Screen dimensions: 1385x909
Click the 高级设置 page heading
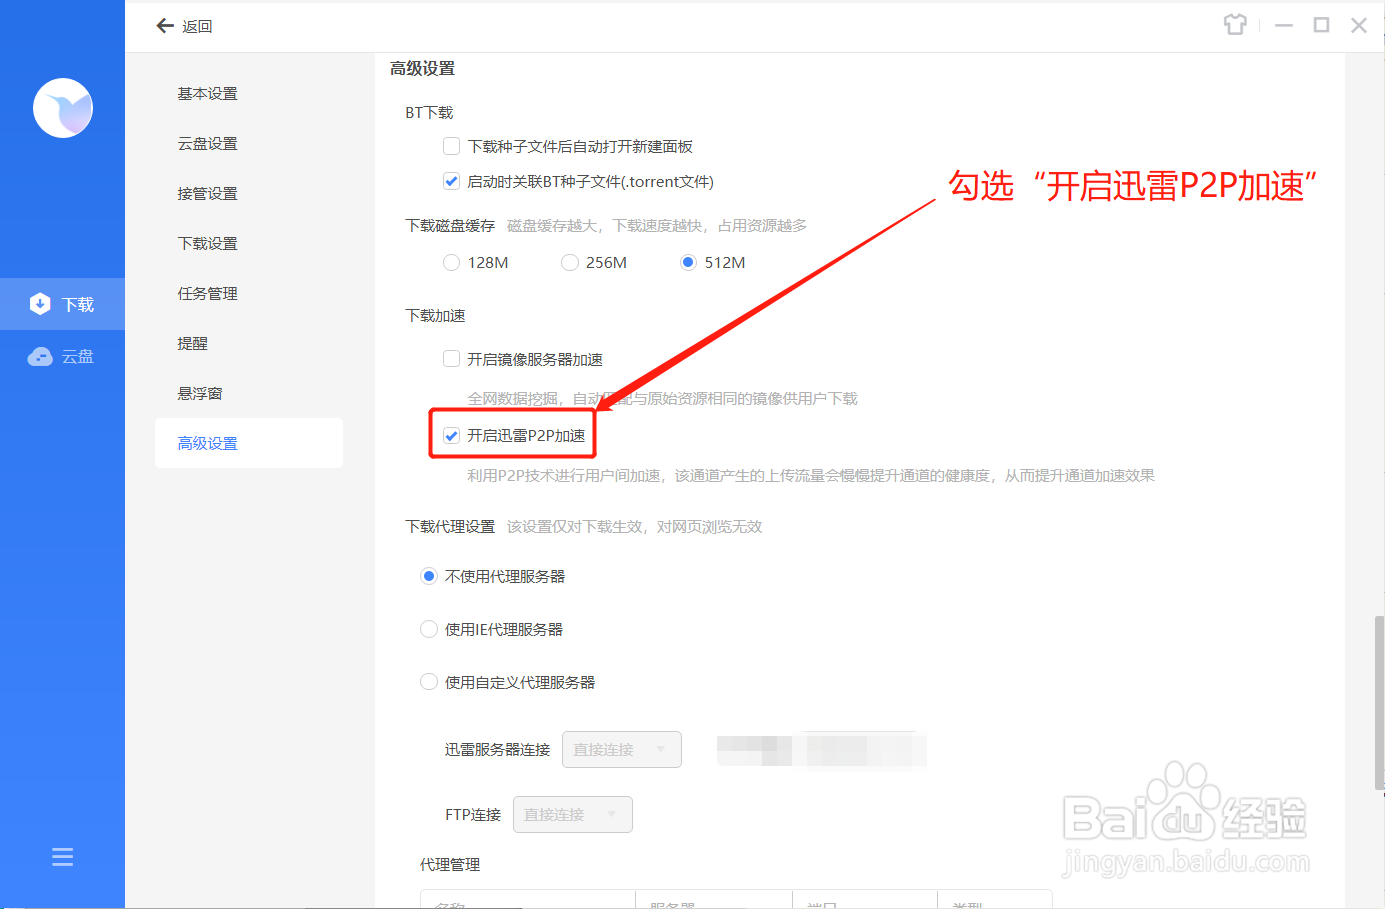(422, 68)
